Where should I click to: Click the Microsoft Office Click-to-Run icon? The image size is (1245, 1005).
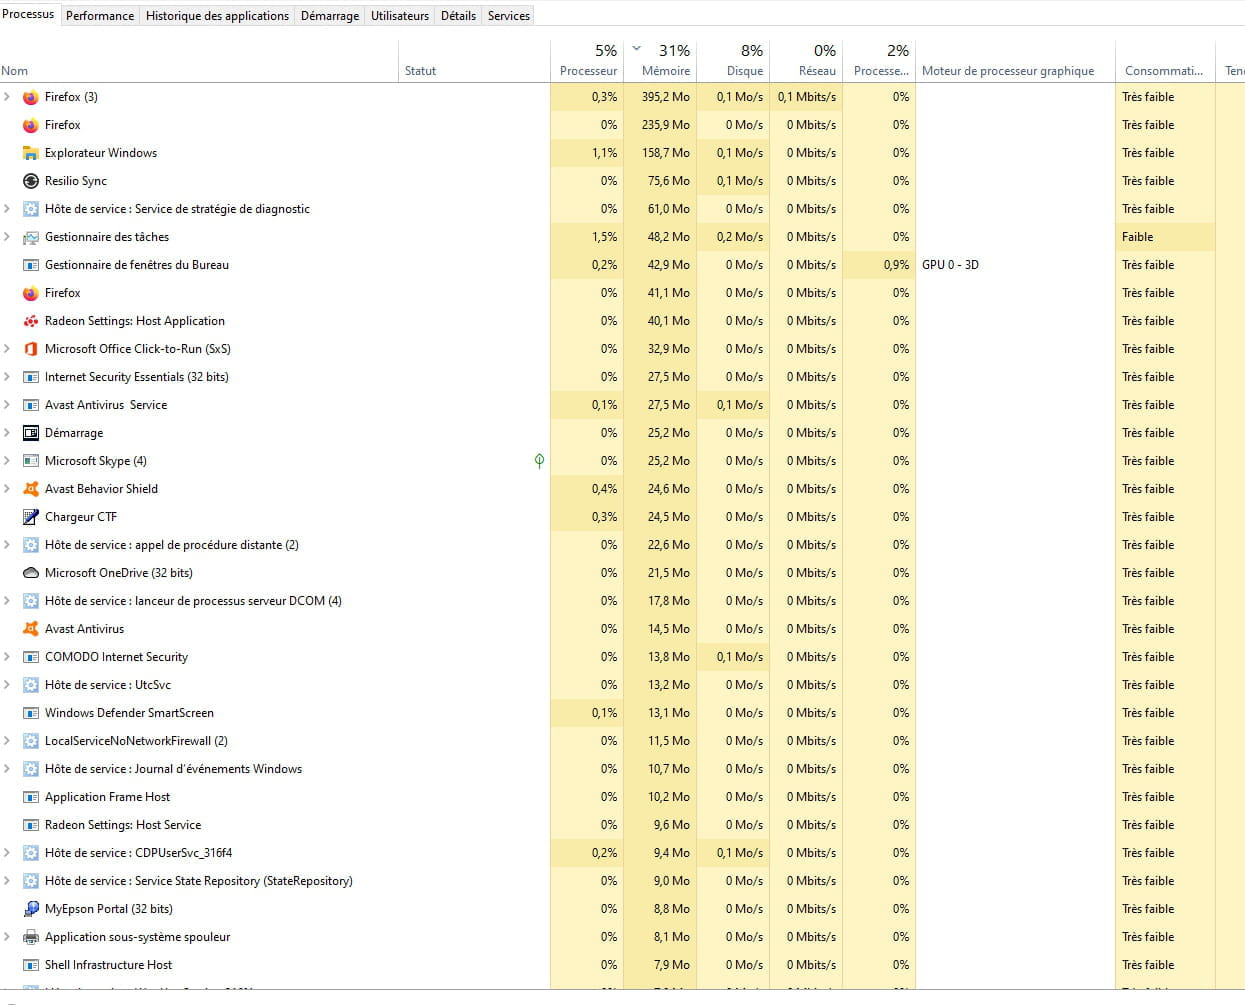pos(31,349)
